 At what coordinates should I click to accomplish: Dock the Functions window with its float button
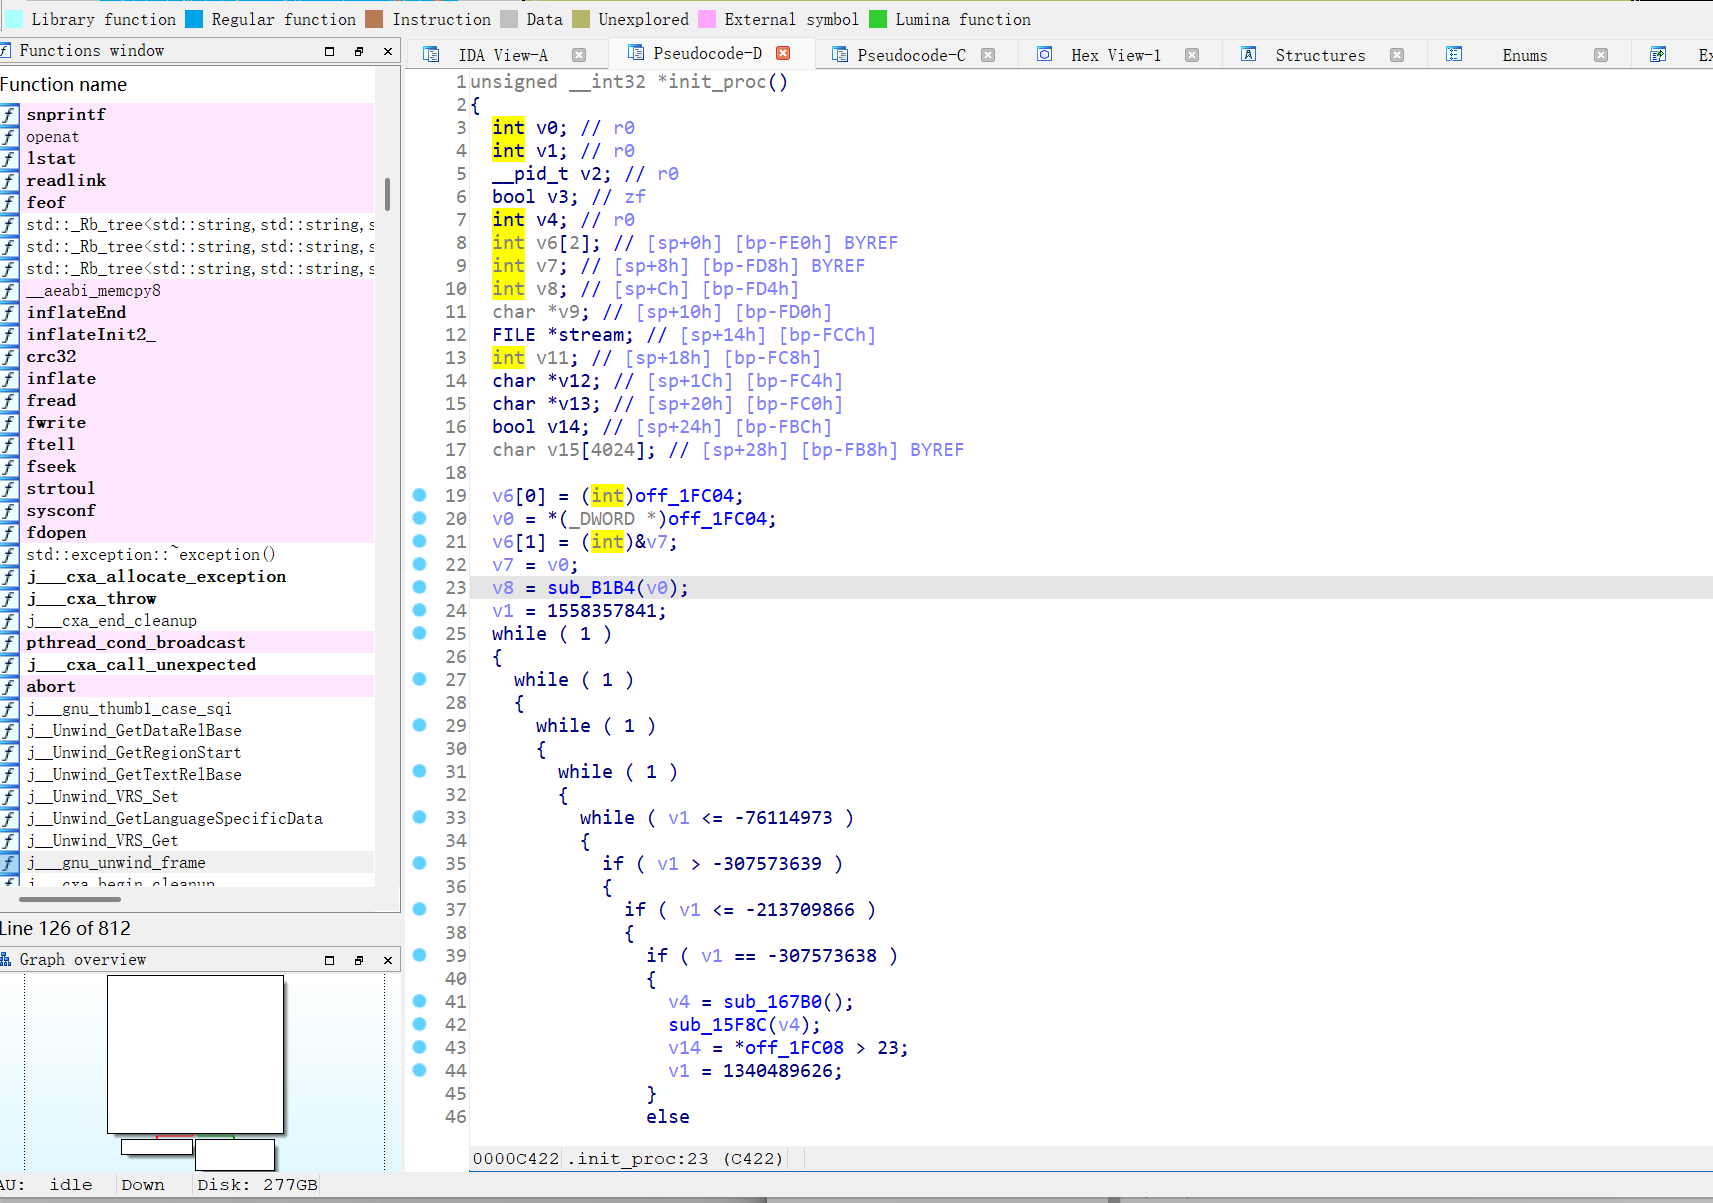359,51
